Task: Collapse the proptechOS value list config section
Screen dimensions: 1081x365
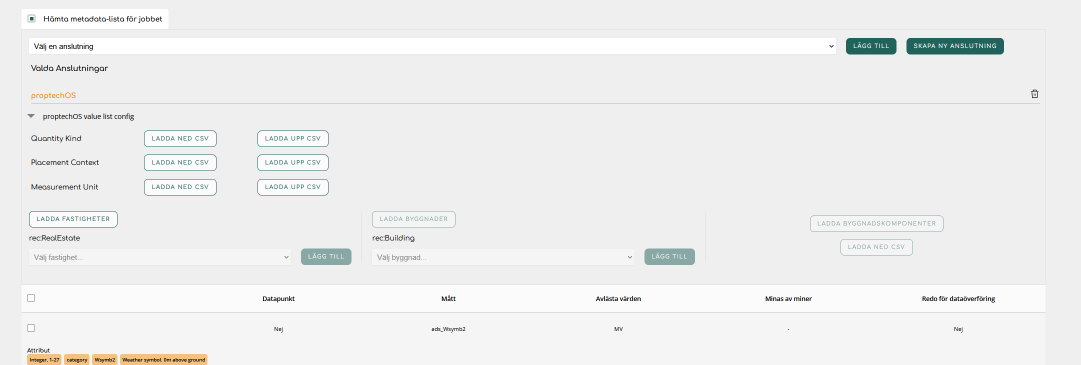Action: tap(31, 117)
